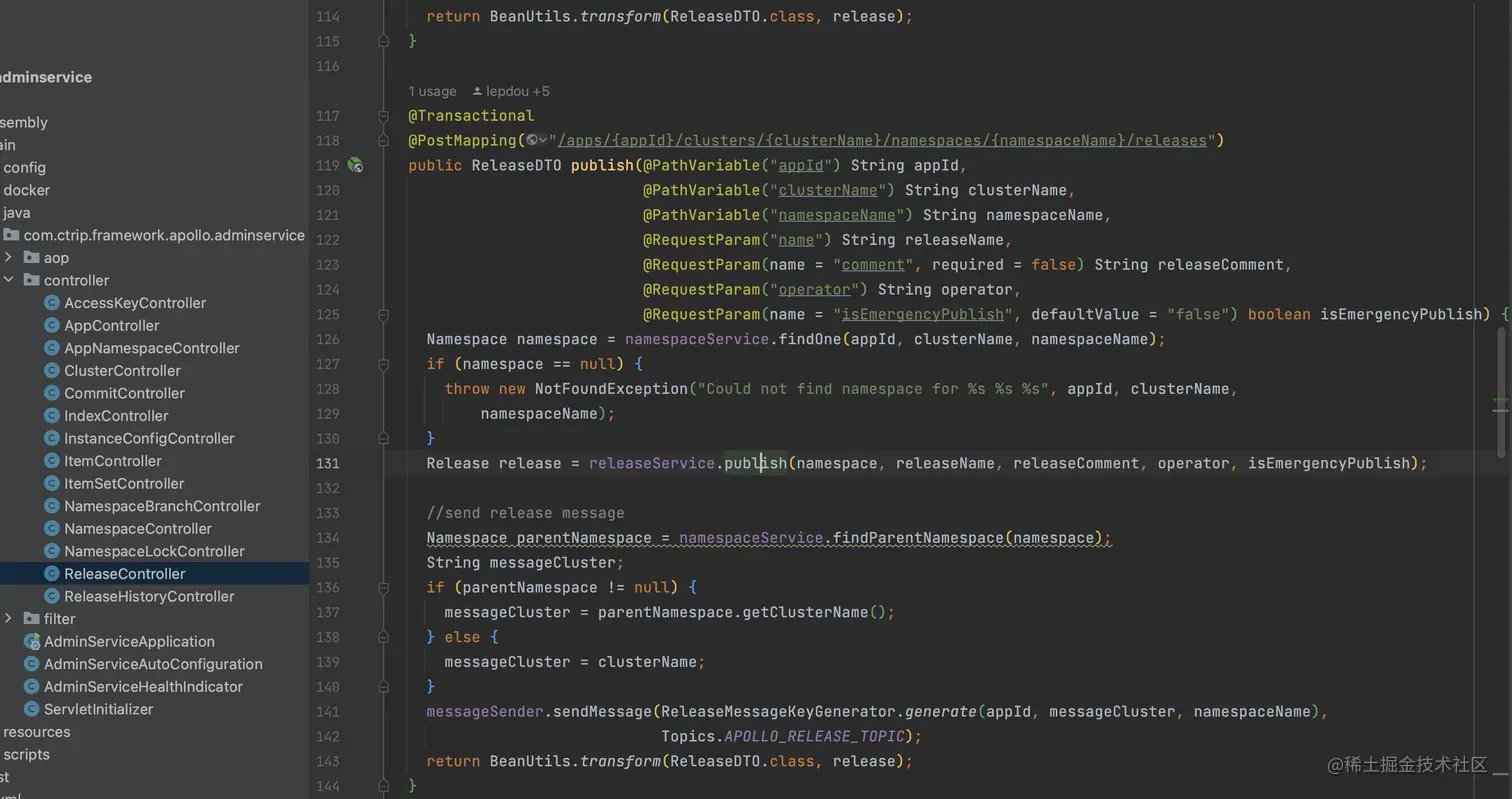Screen dimensions: 1512x799
Task: Select the com.ctrip.framework.apollo.adminservice package
Action: pos(164,235)
